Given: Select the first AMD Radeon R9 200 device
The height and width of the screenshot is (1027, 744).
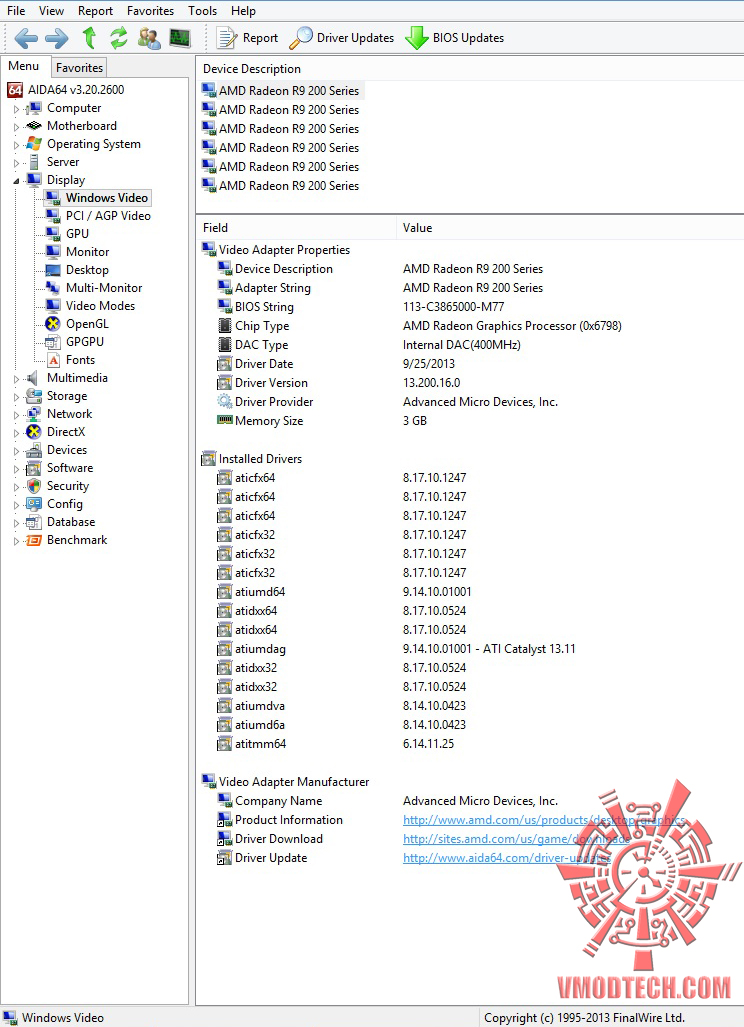Looking at the screenshot, I should click(281, 90).
